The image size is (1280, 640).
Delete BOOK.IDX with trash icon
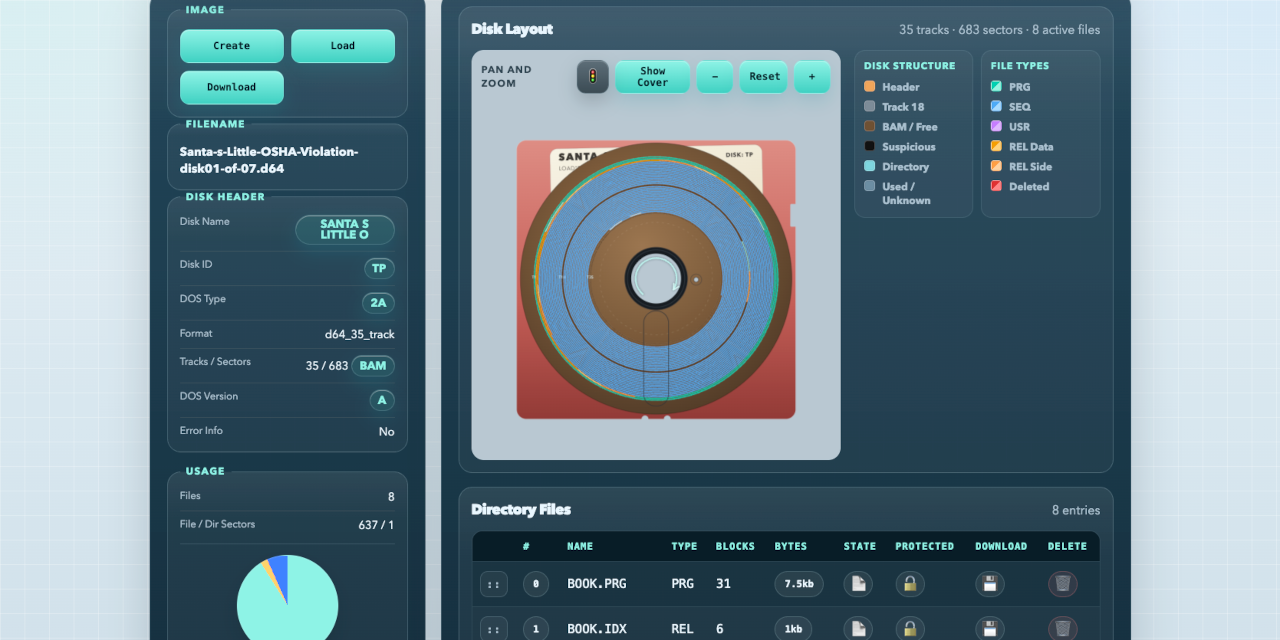[x=1063, y=629]
